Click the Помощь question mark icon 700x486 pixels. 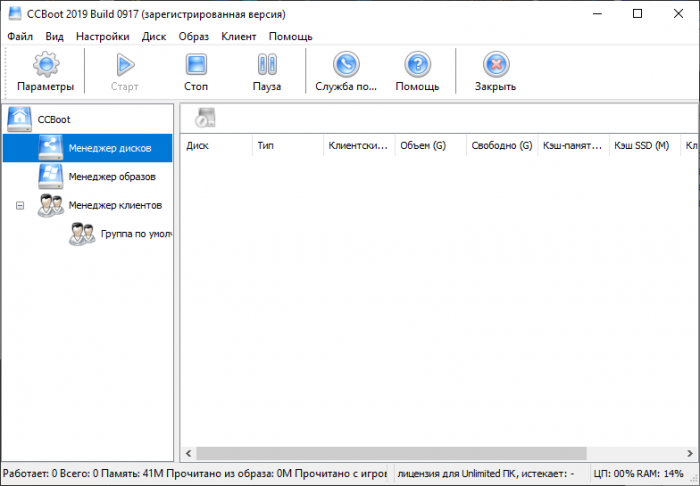click(x=417, y=66)
